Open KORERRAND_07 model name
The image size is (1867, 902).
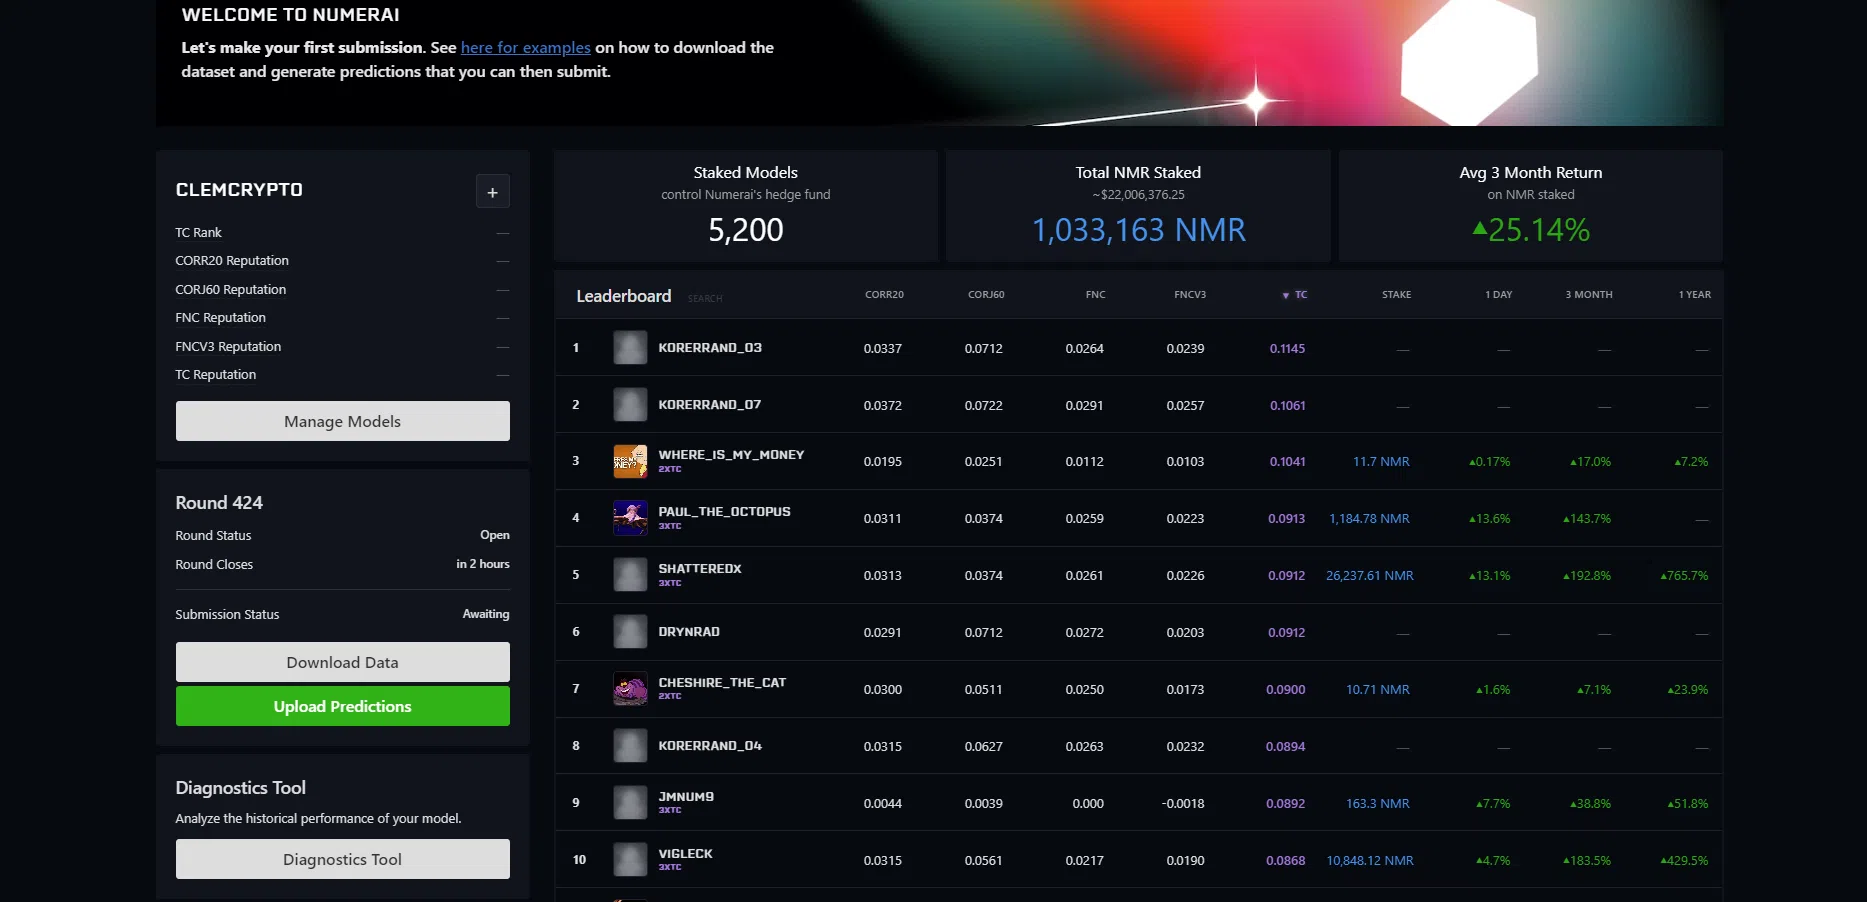710,405
